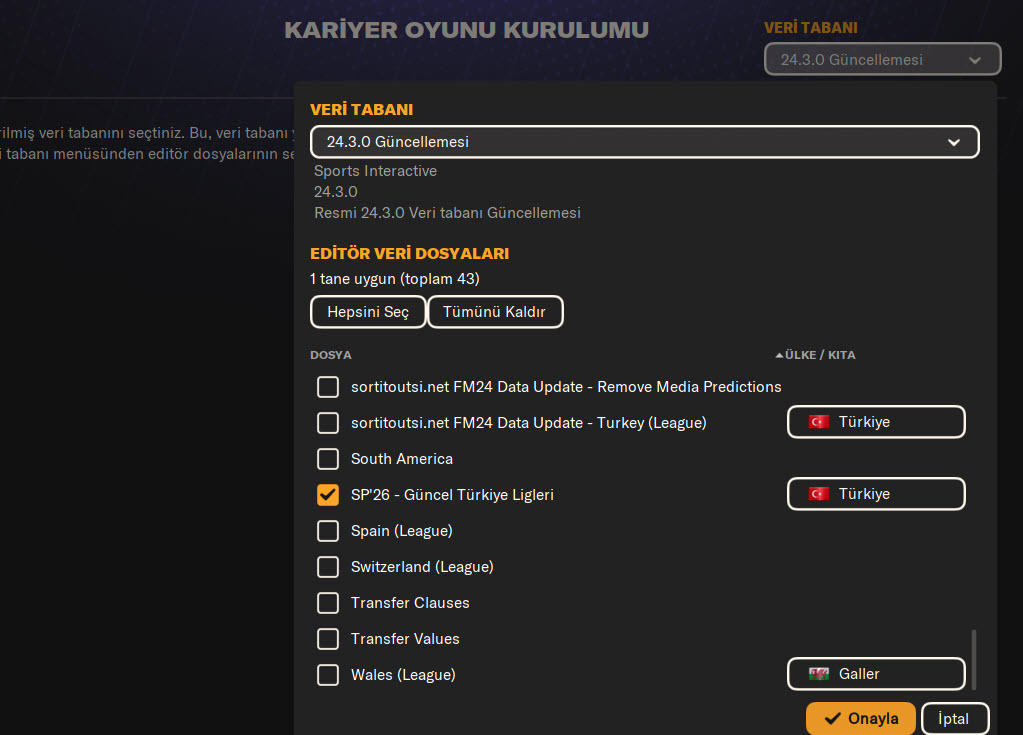1023x735 pixels.
Task: Tick the Transfer Values checkbox
Action: (328, 639)
